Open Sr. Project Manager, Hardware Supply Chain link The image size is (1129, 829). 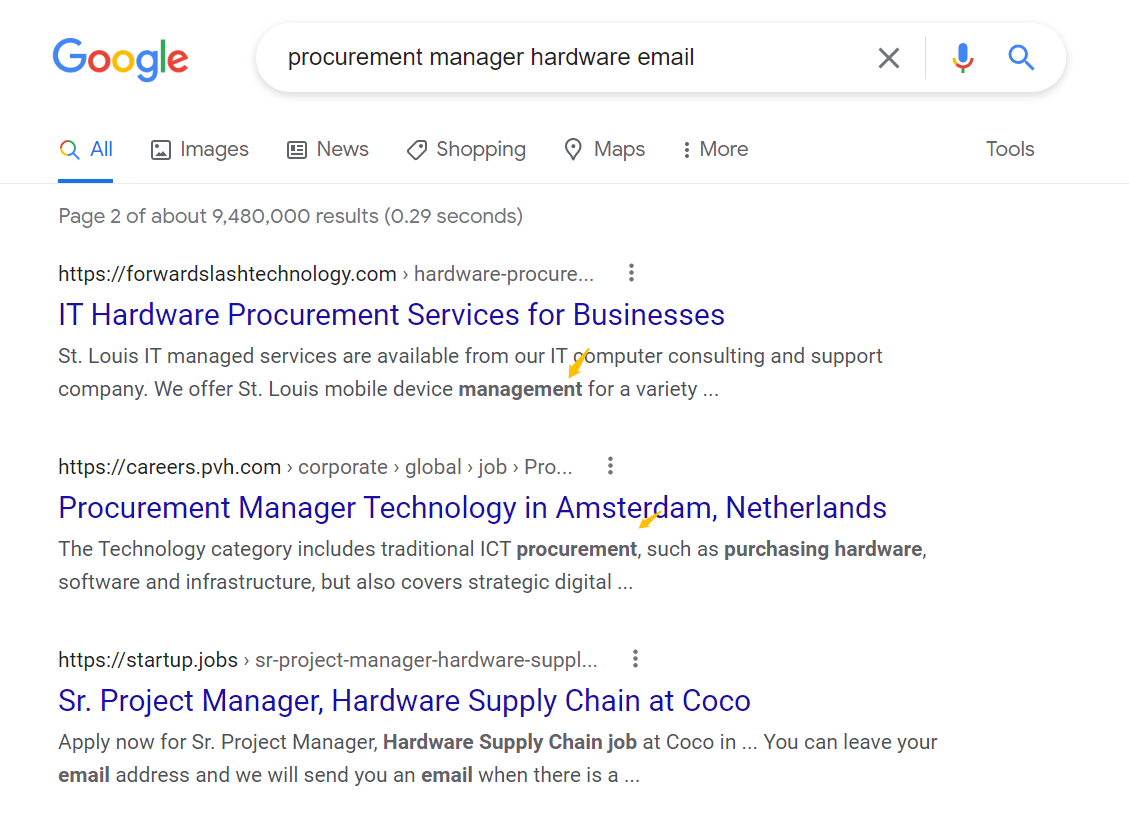405,701
